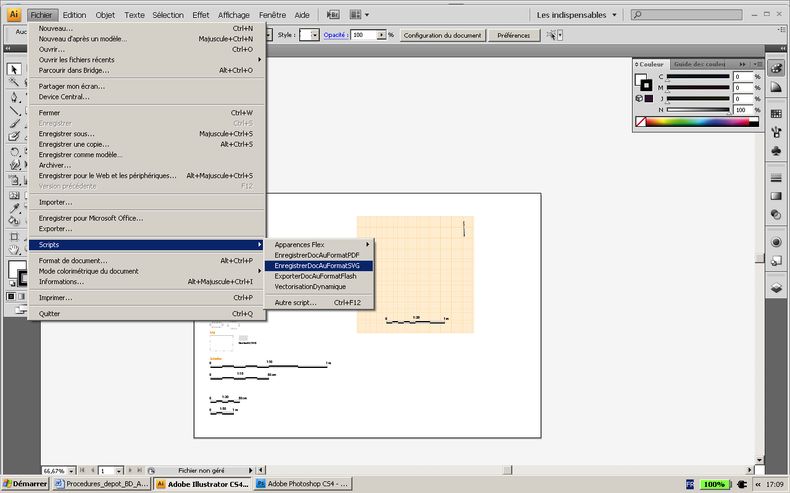Choose EnregistrerDocAuFormatPDF script
The image size is (790, 493).
point(319,255)
